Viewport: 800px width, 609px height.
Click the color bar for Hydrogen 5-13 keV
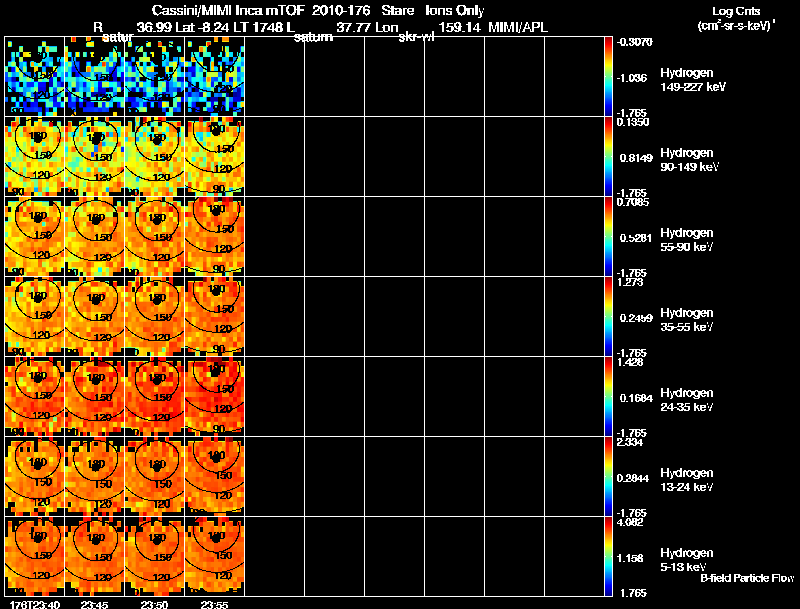608,556
